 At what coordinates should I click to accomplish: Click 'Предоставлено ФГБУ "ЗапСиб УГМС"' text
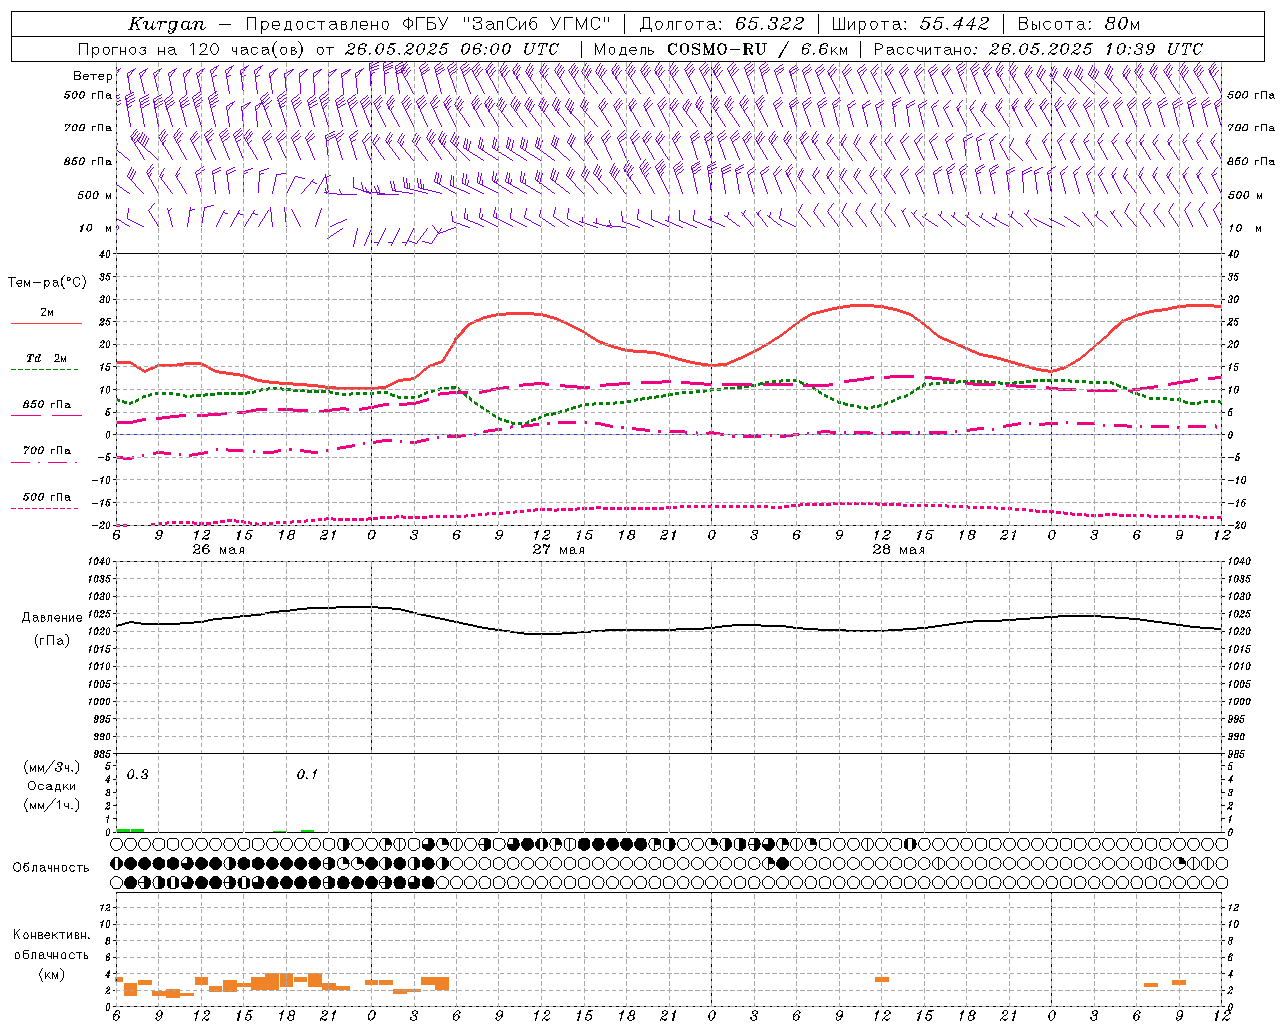pos(428,24)
